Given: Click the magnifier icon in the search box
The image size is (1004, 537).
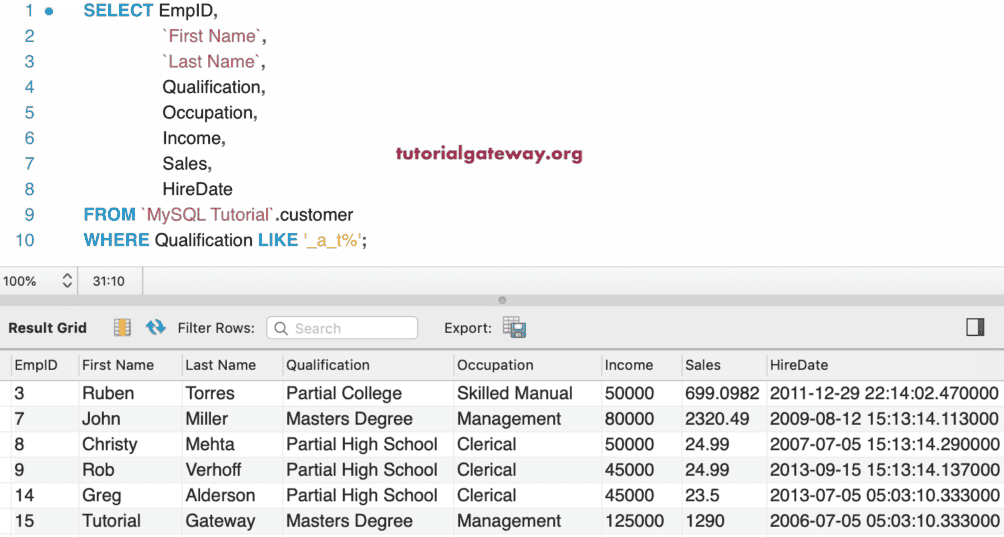Looking at the screenshot, I should 281,328.
